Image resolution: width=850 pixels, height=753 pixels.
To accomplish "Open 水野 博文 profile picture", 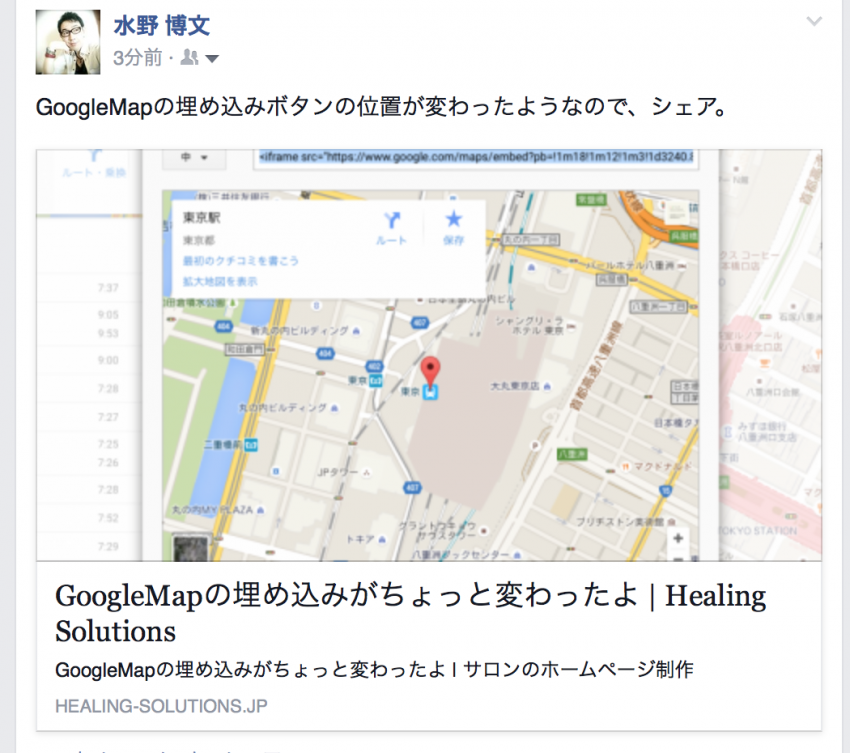I will 68,42.
